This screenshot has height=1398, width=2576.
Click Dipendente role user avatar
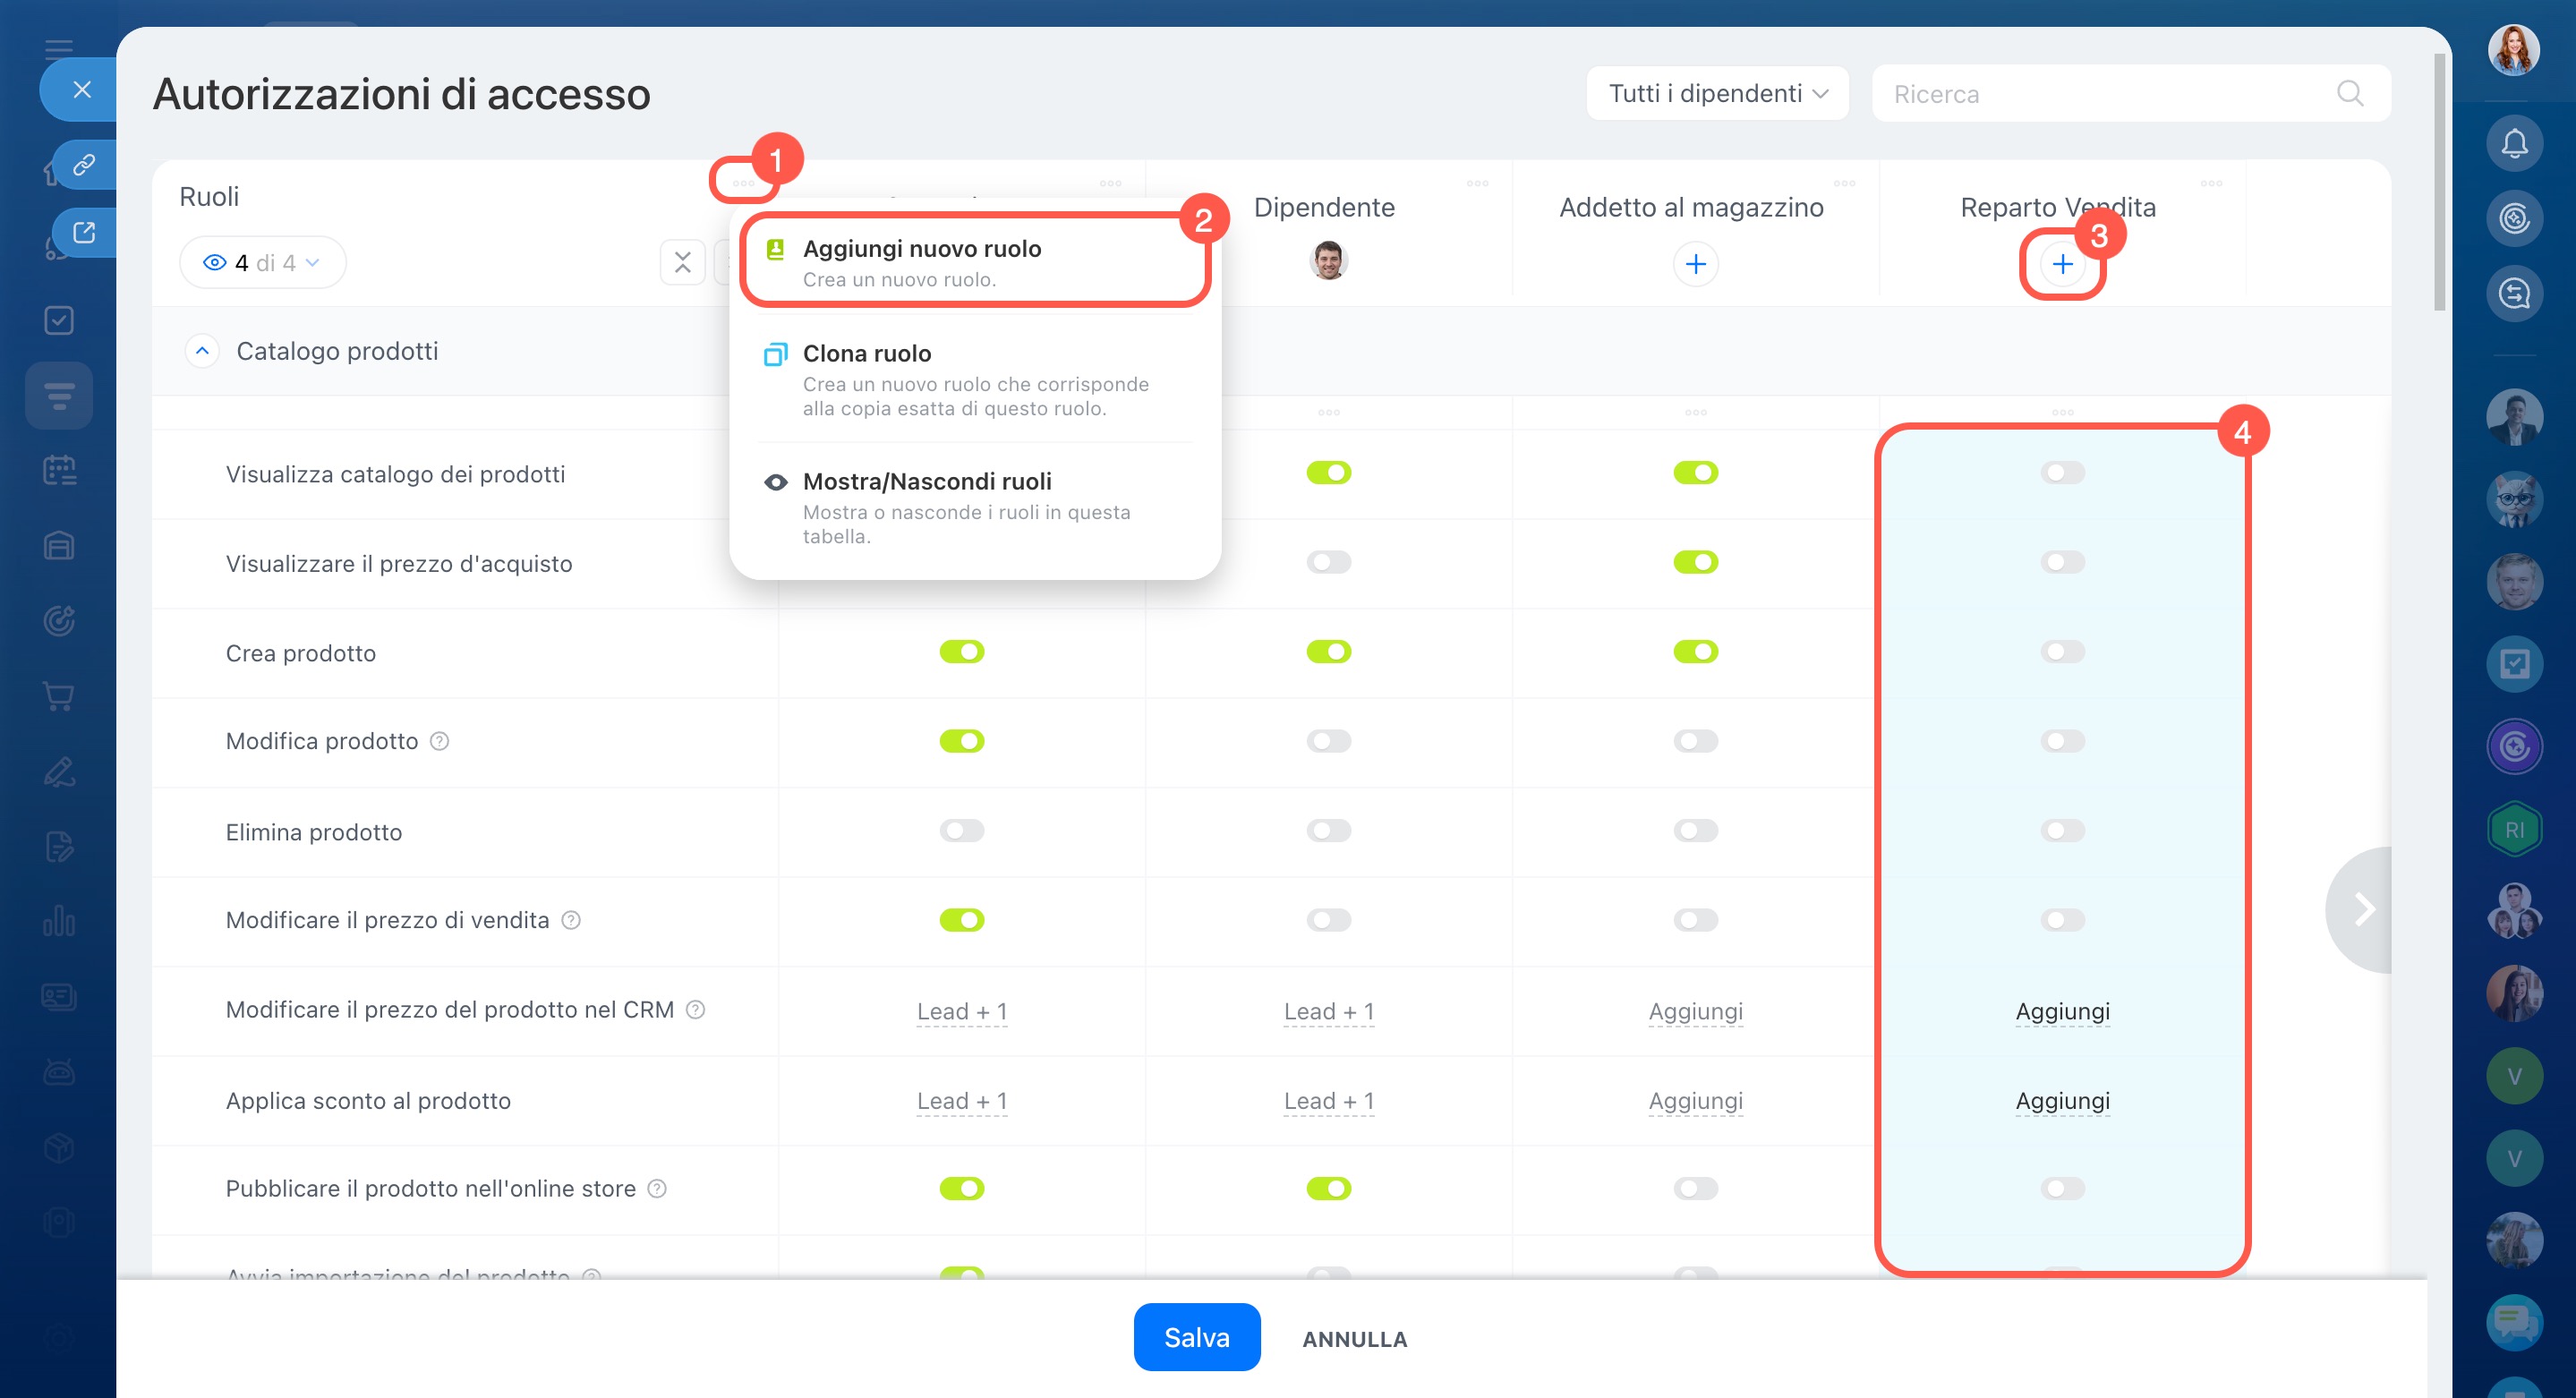point(1328,261)
